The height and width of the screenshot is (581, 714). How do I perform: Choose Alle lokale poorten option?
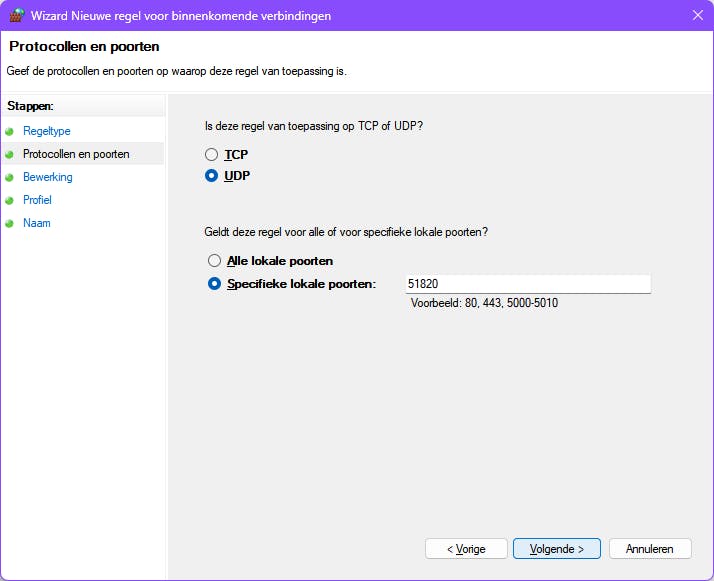coord(213,261)
